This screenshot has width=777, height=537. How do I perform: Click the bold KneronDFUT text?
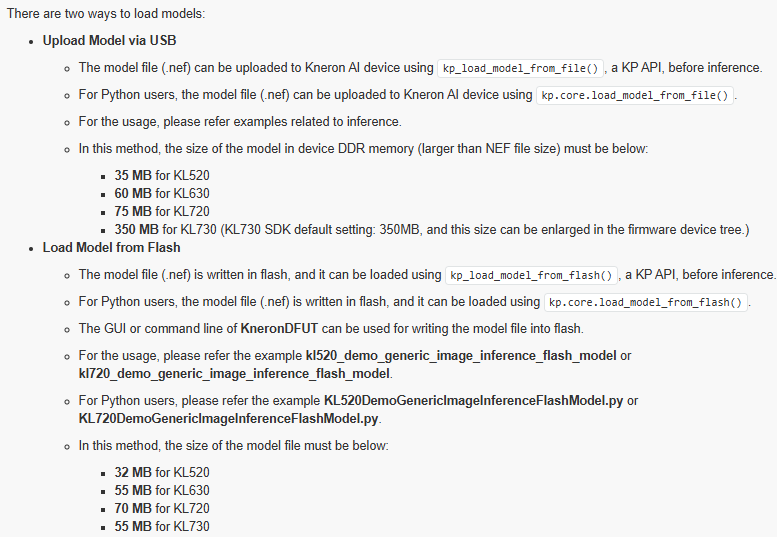tap(279, 328)
